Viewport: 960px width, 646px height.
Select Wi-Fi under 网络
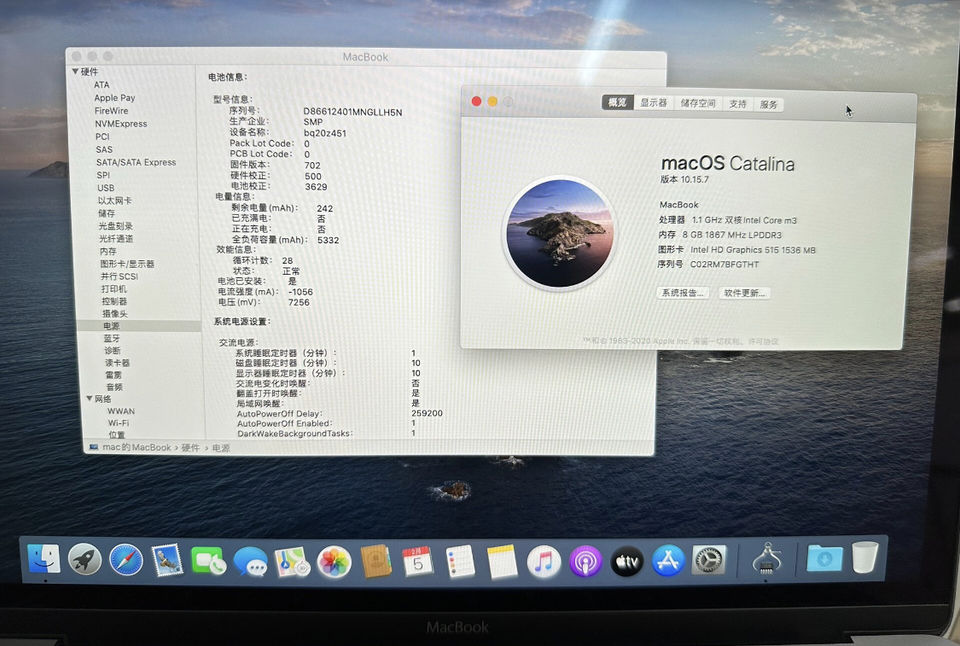(x=119, y=423)
